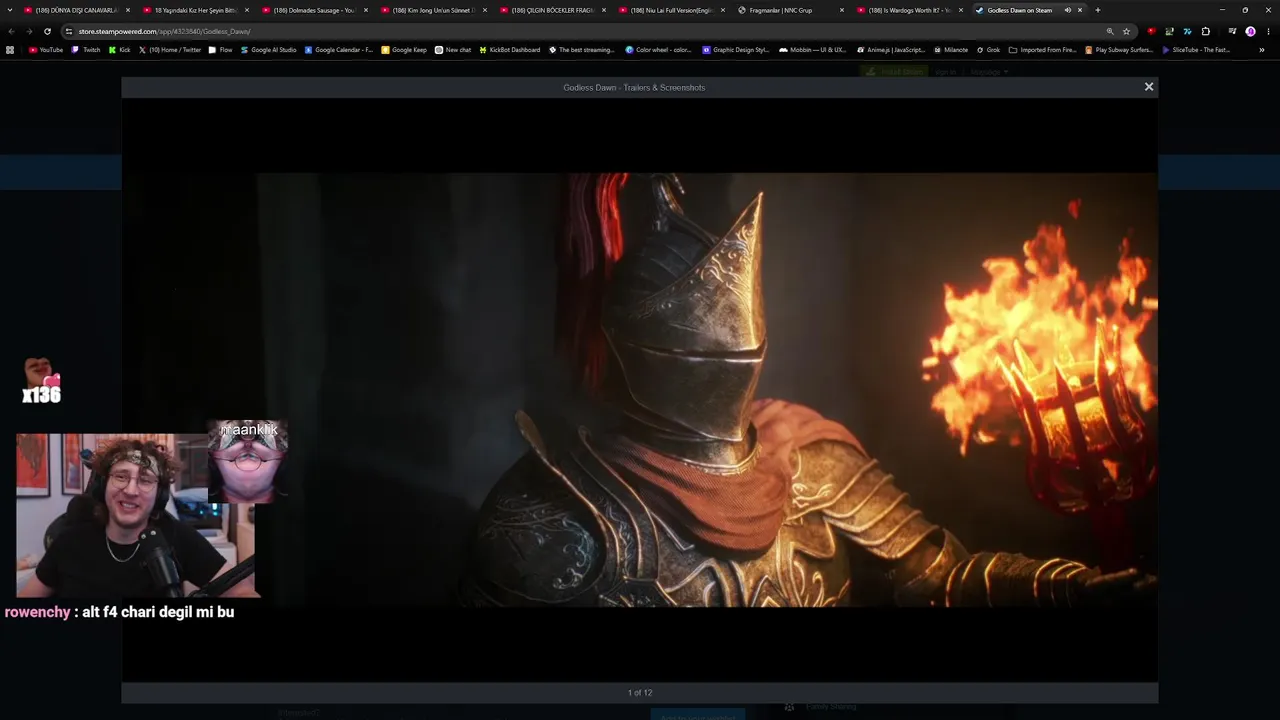Viewport: 1280px width, 720px height.
Task: Open a new browser tab
Action: [x=1097, y=10]
